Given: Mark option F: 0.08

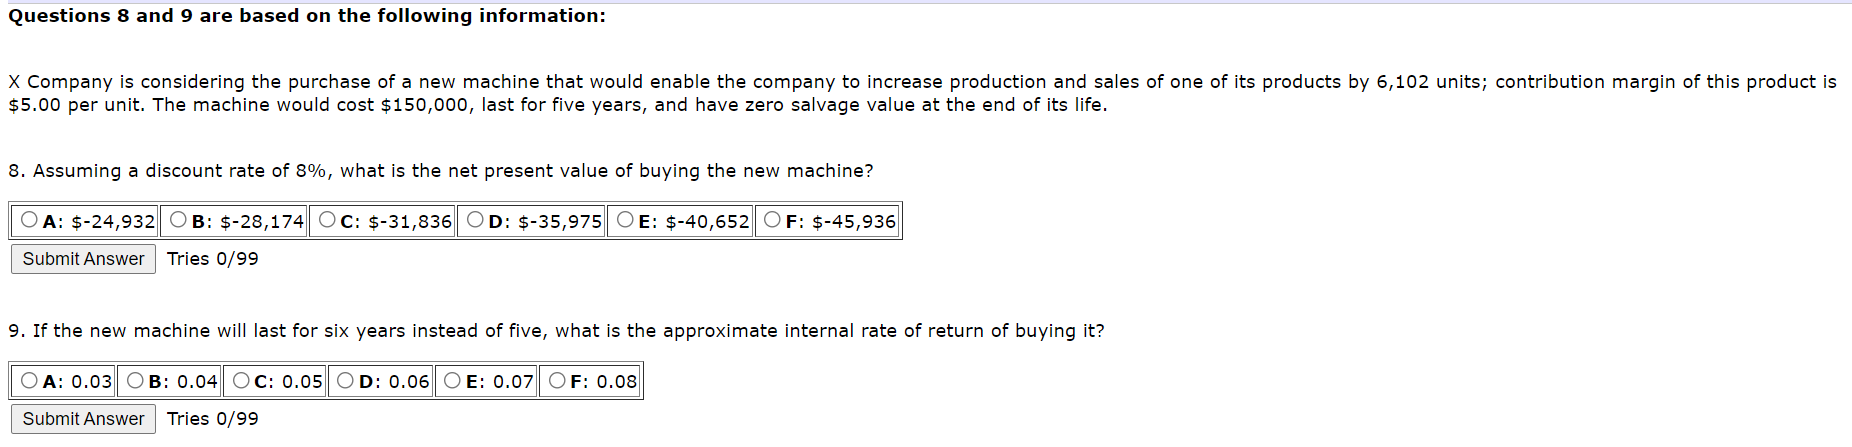Looking at the screenshot, I should click(x=557, y=380).
